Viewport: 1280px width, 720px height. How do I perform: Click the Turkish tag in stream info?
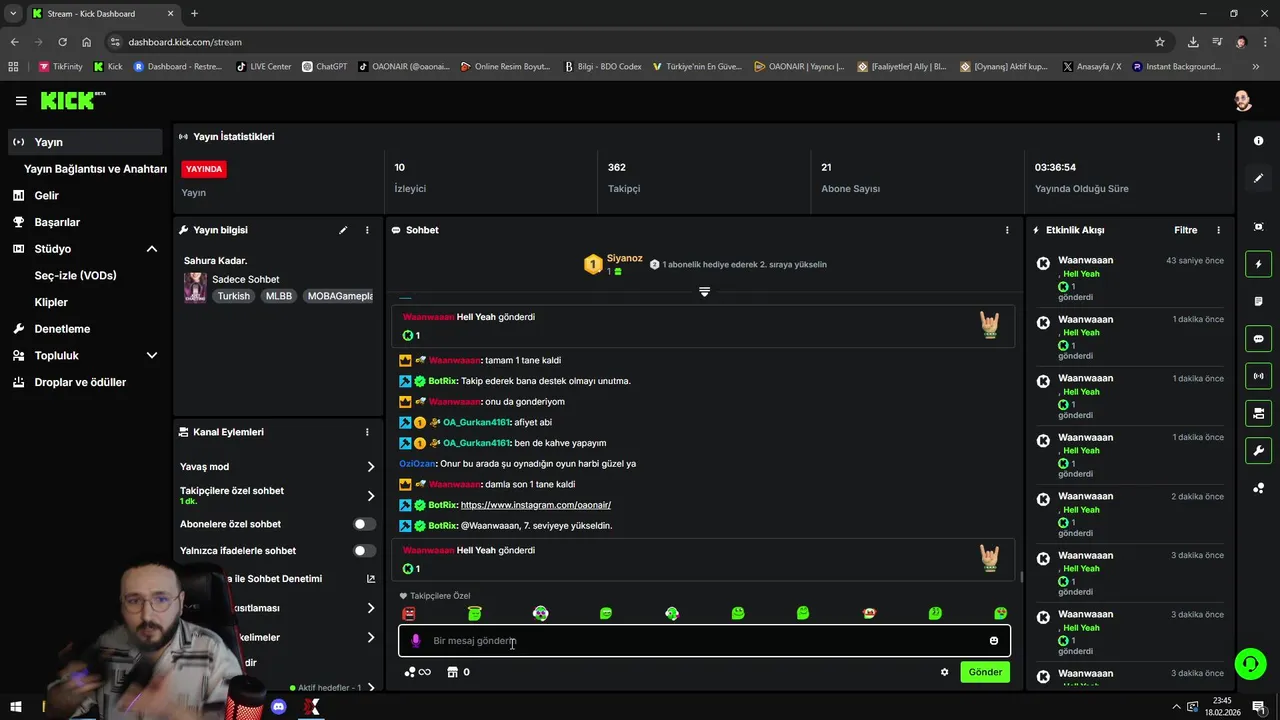233,296
